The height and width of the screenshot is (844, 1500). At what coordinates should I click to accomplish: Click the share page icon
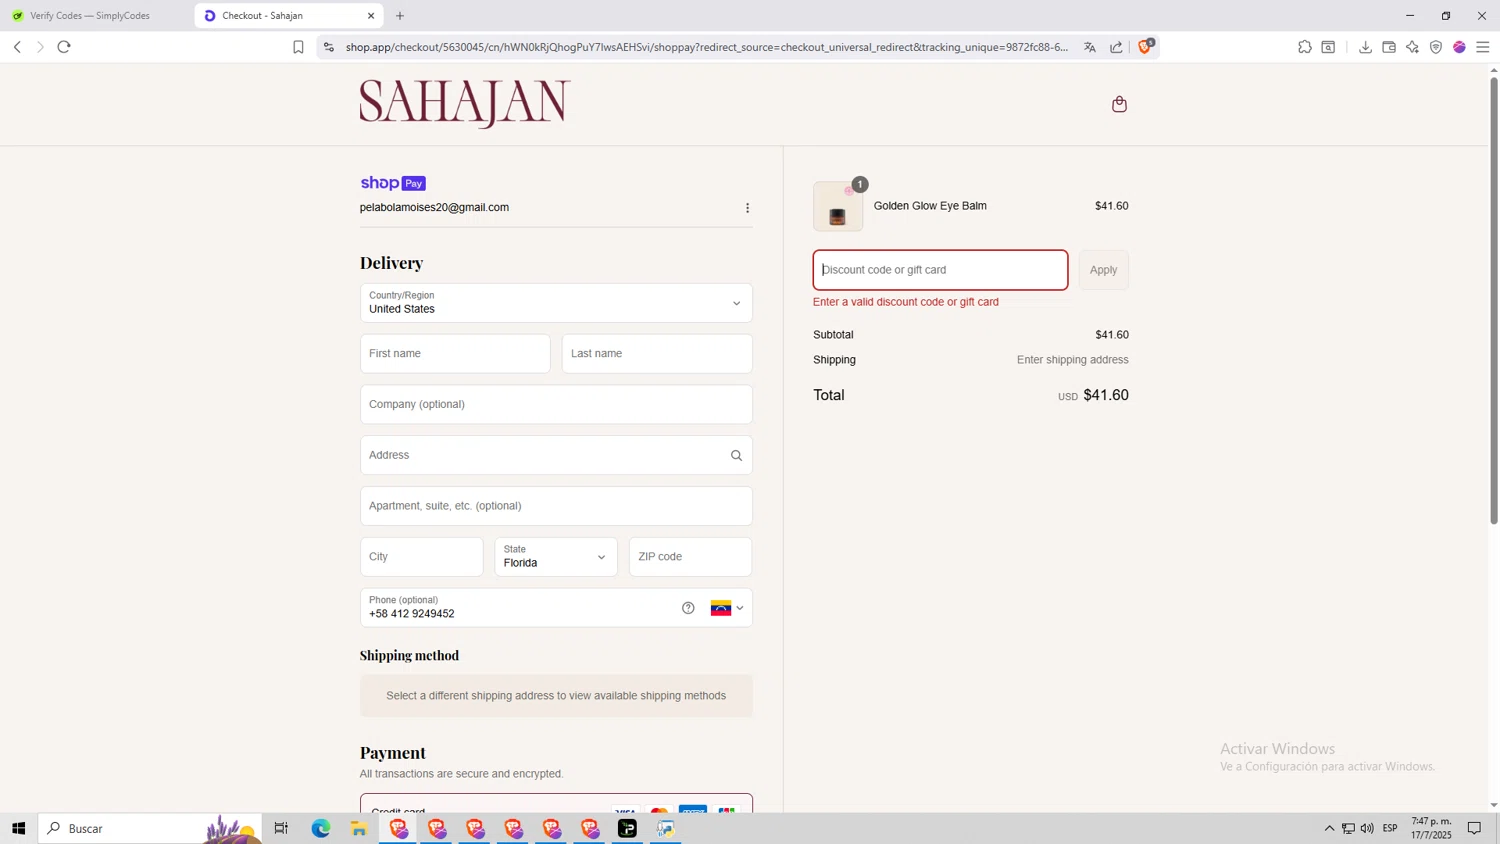click(1116, 47)
